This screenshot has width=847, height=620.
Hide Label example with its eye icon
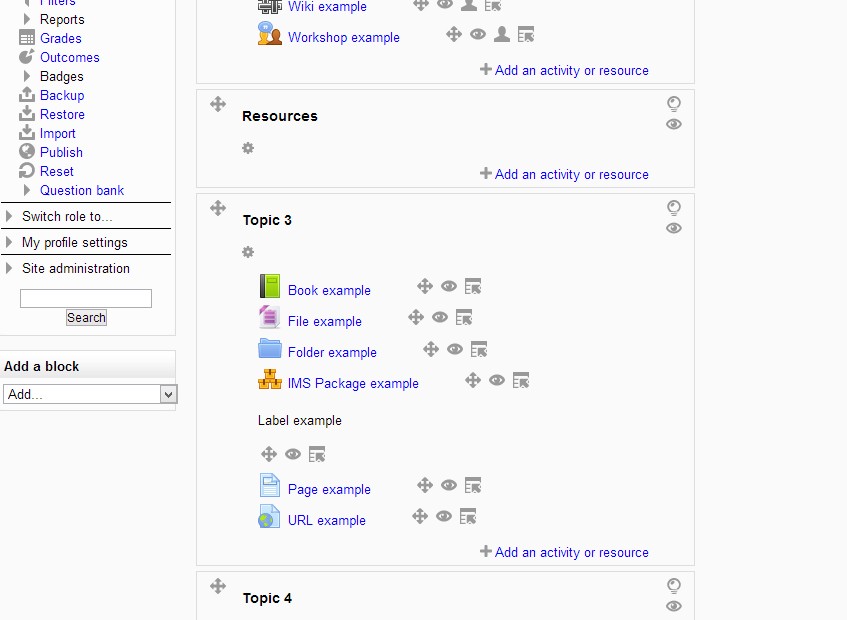point(293,454)
